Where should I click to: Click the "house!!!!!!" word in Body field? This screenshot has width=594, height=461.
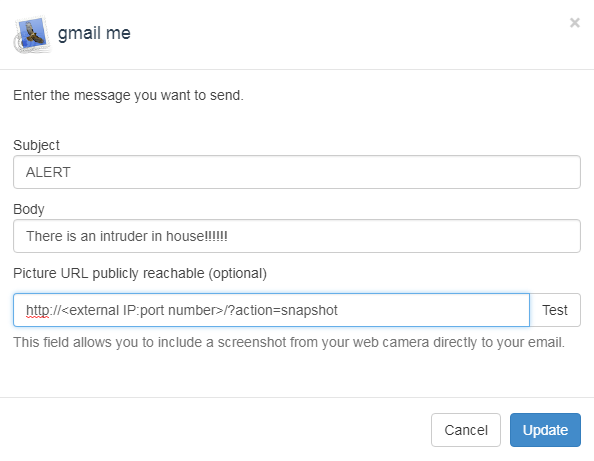[197, 236]
